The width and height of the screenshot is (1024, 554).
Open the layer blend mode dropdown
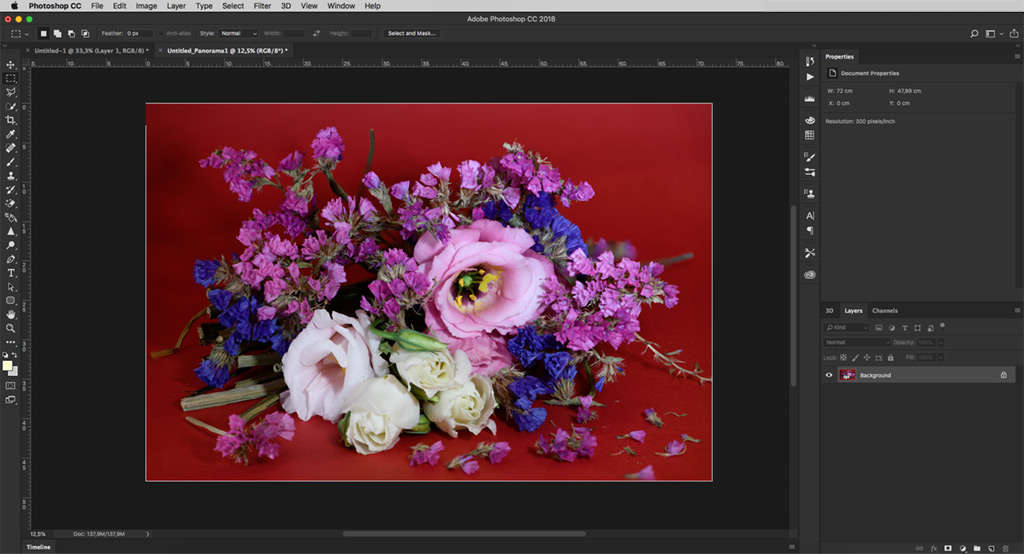[x=856, y=342]
